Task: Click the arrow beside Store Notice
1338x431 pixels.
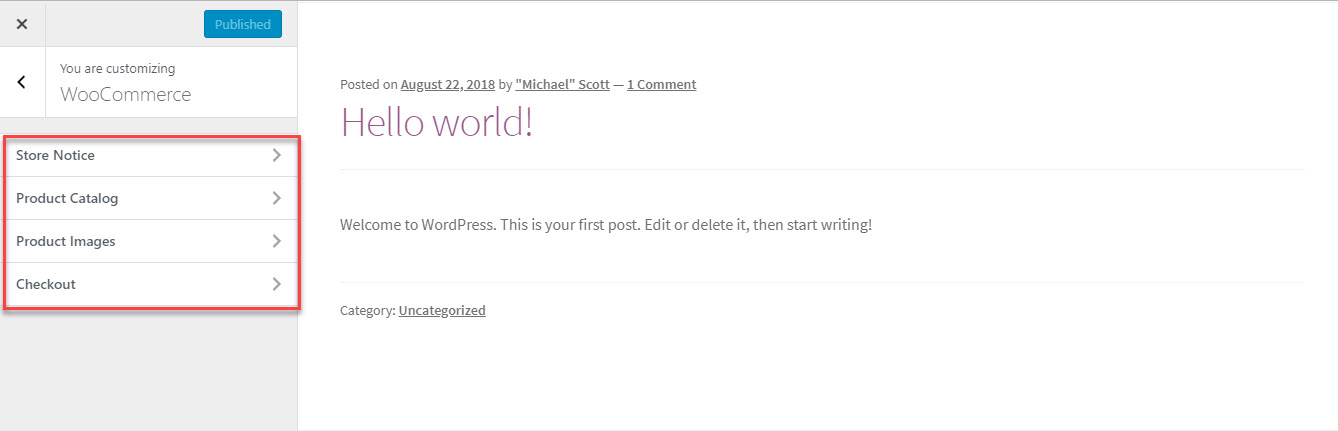Action: [277, 155]
